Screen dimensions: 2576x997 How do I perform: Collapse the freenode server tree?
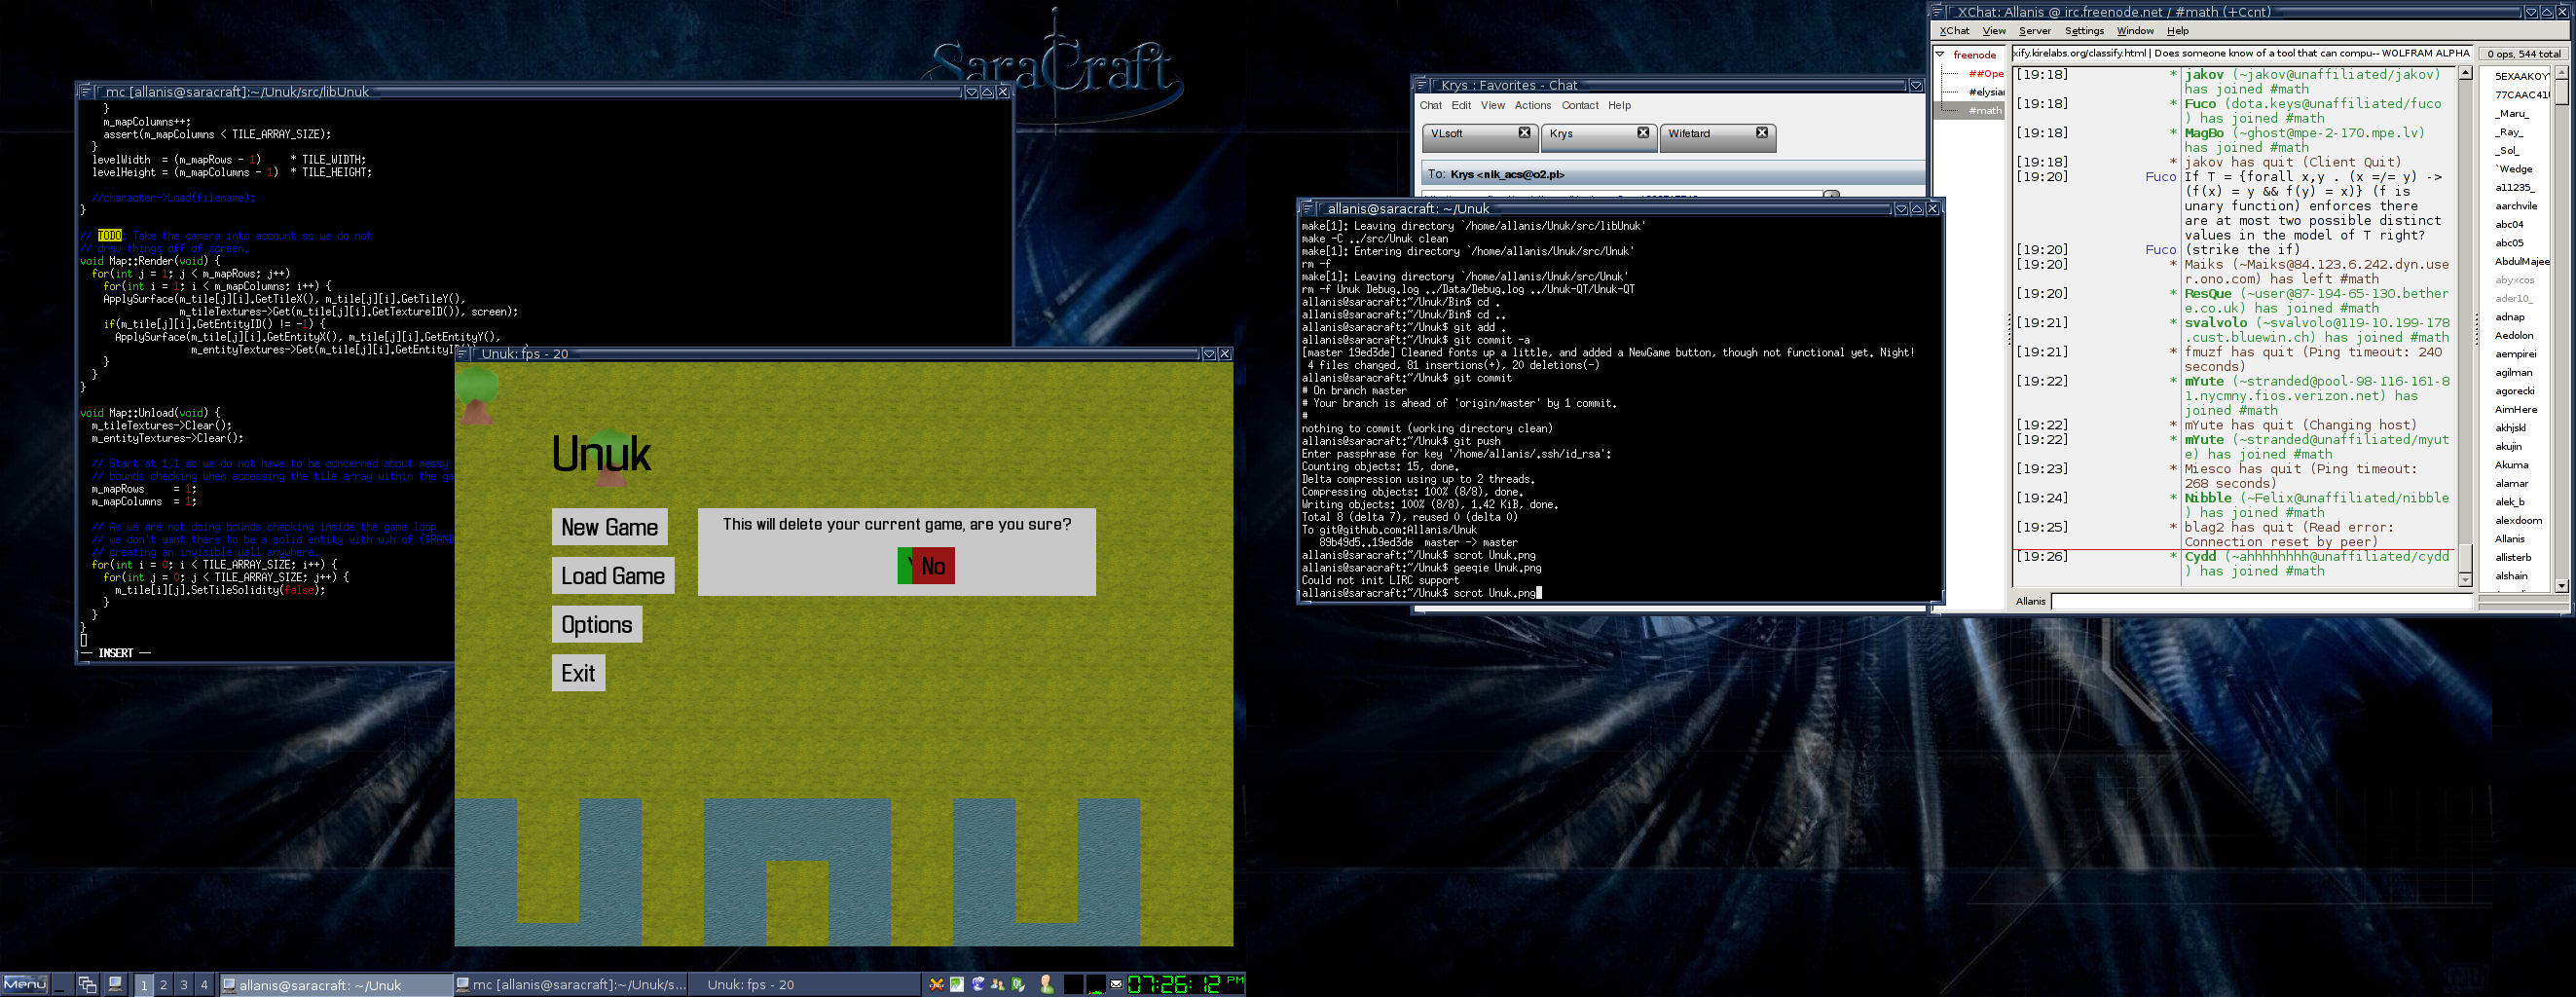(1940, 55)
